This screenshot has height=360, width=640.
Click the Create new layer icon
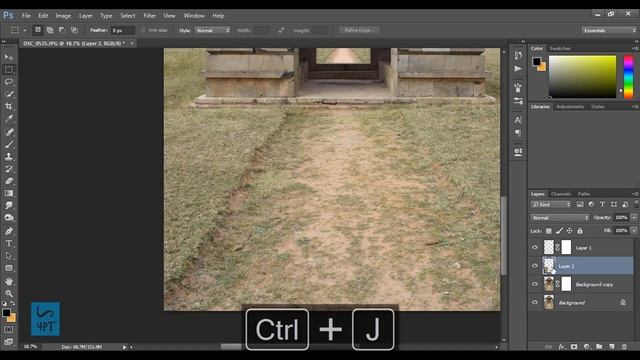(x=611, y=347)
